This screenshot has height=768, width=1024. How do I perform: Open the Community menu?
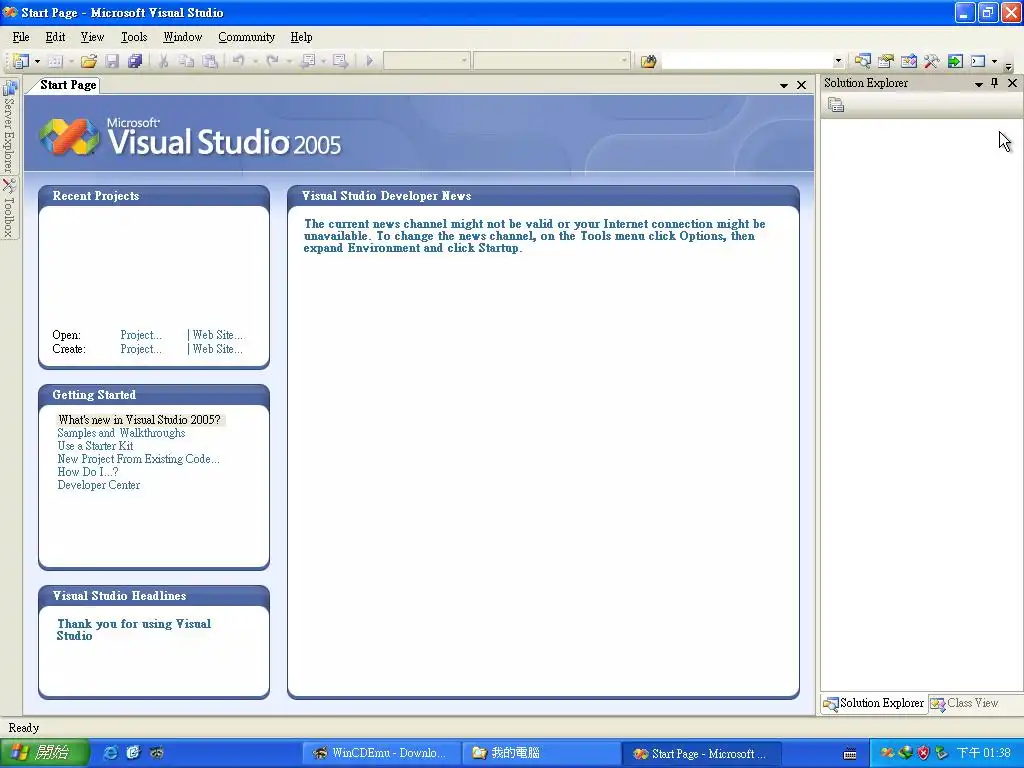click(246, 37)
